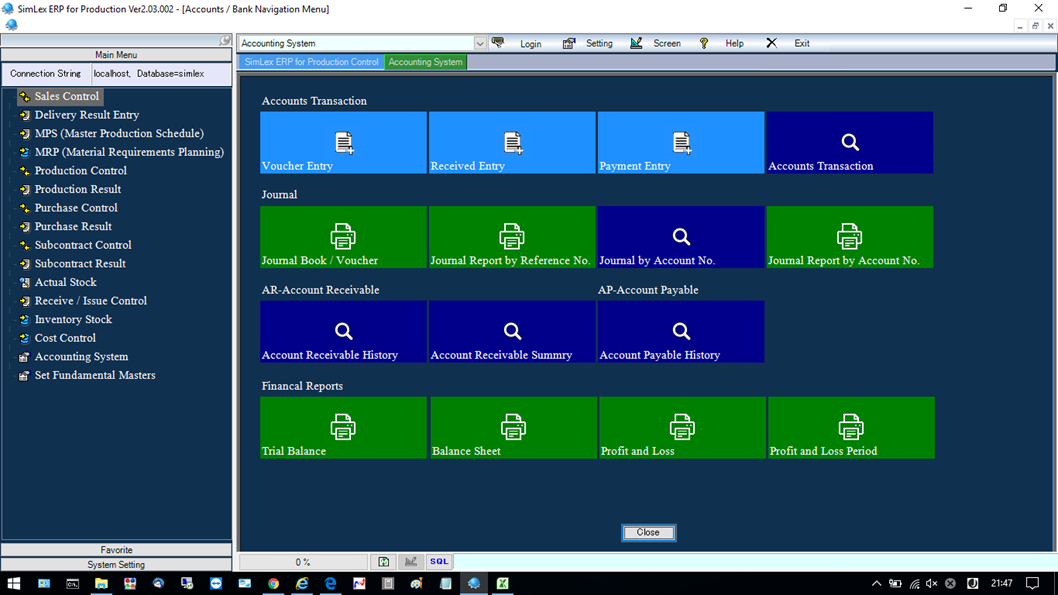Open MPS (Master Production Schedule) item

(119, 134)
